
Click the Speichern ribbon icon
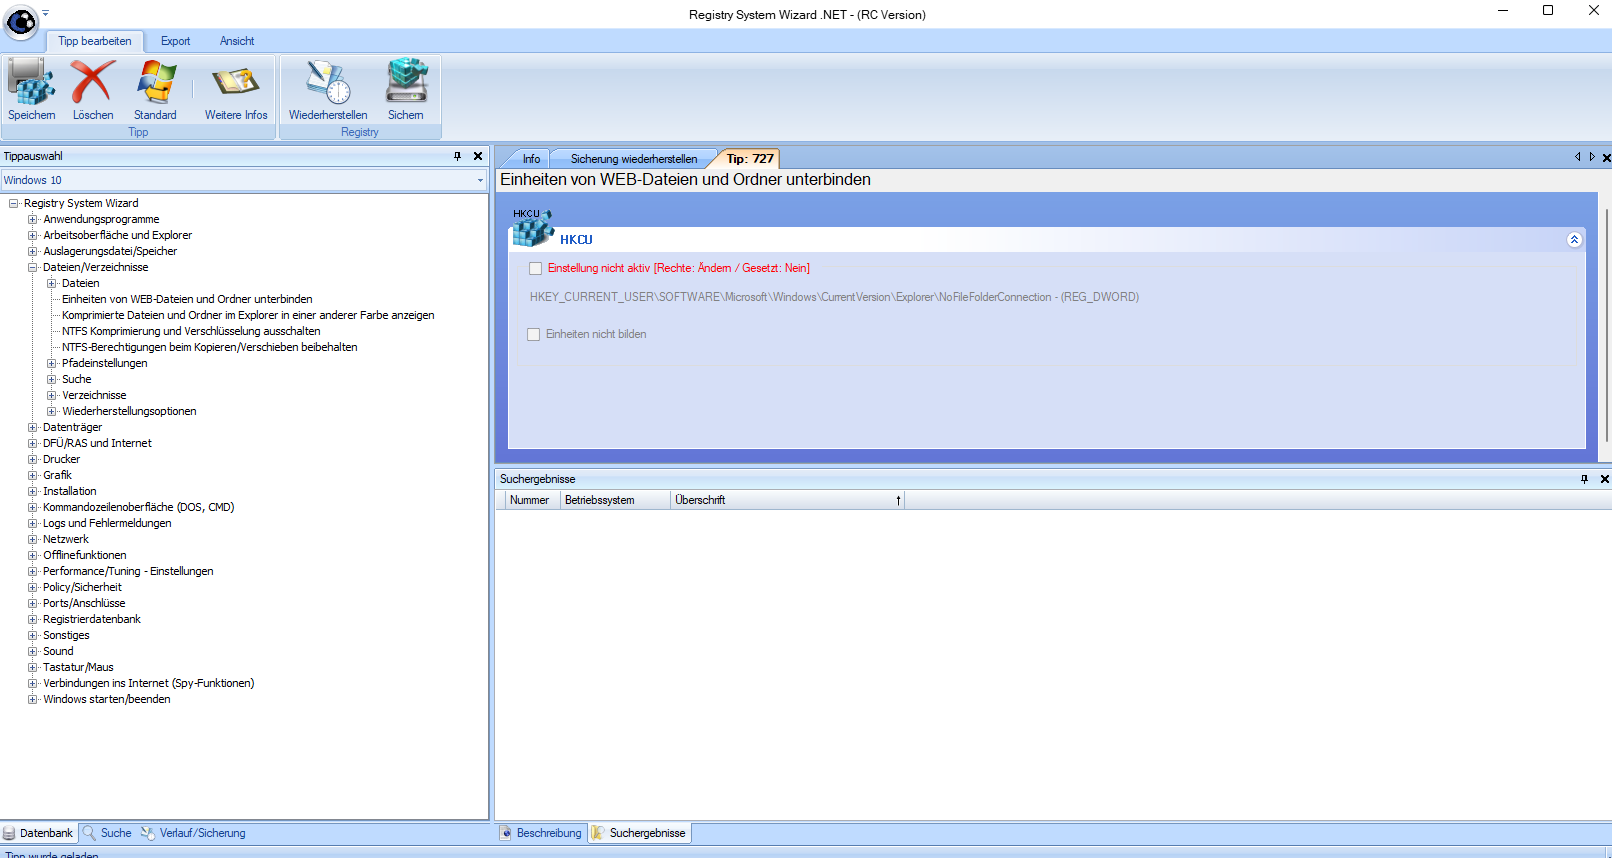coord(31,81)
